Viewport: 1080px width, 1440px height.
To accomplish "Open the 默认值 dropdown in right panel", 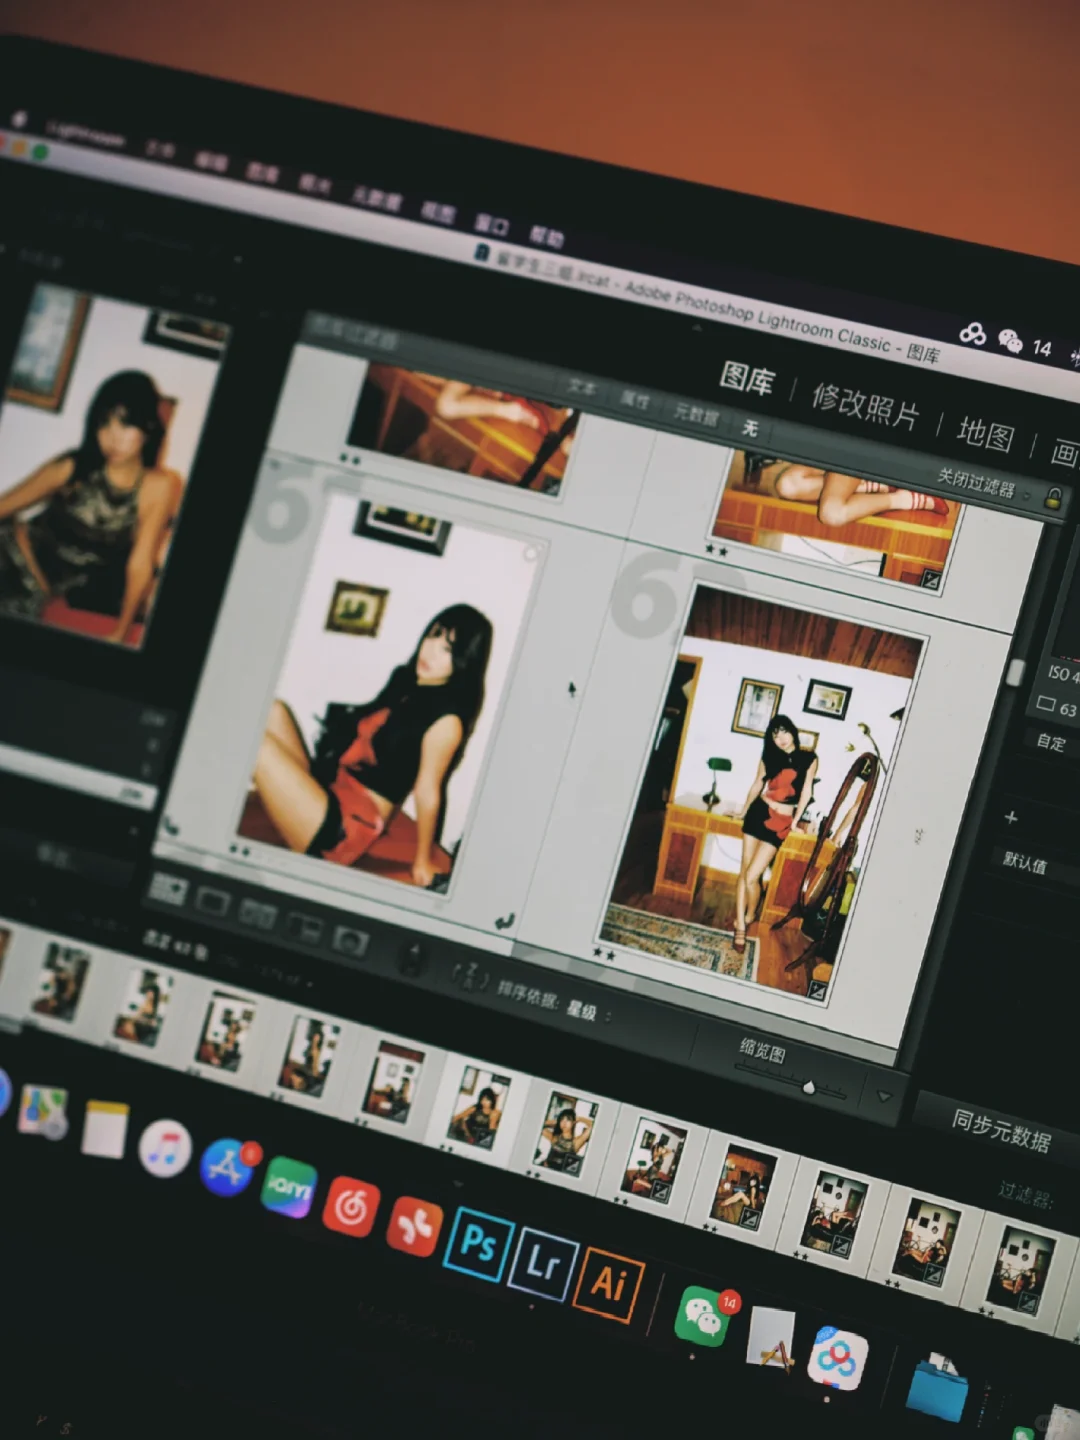I will tap(1026, 862).
